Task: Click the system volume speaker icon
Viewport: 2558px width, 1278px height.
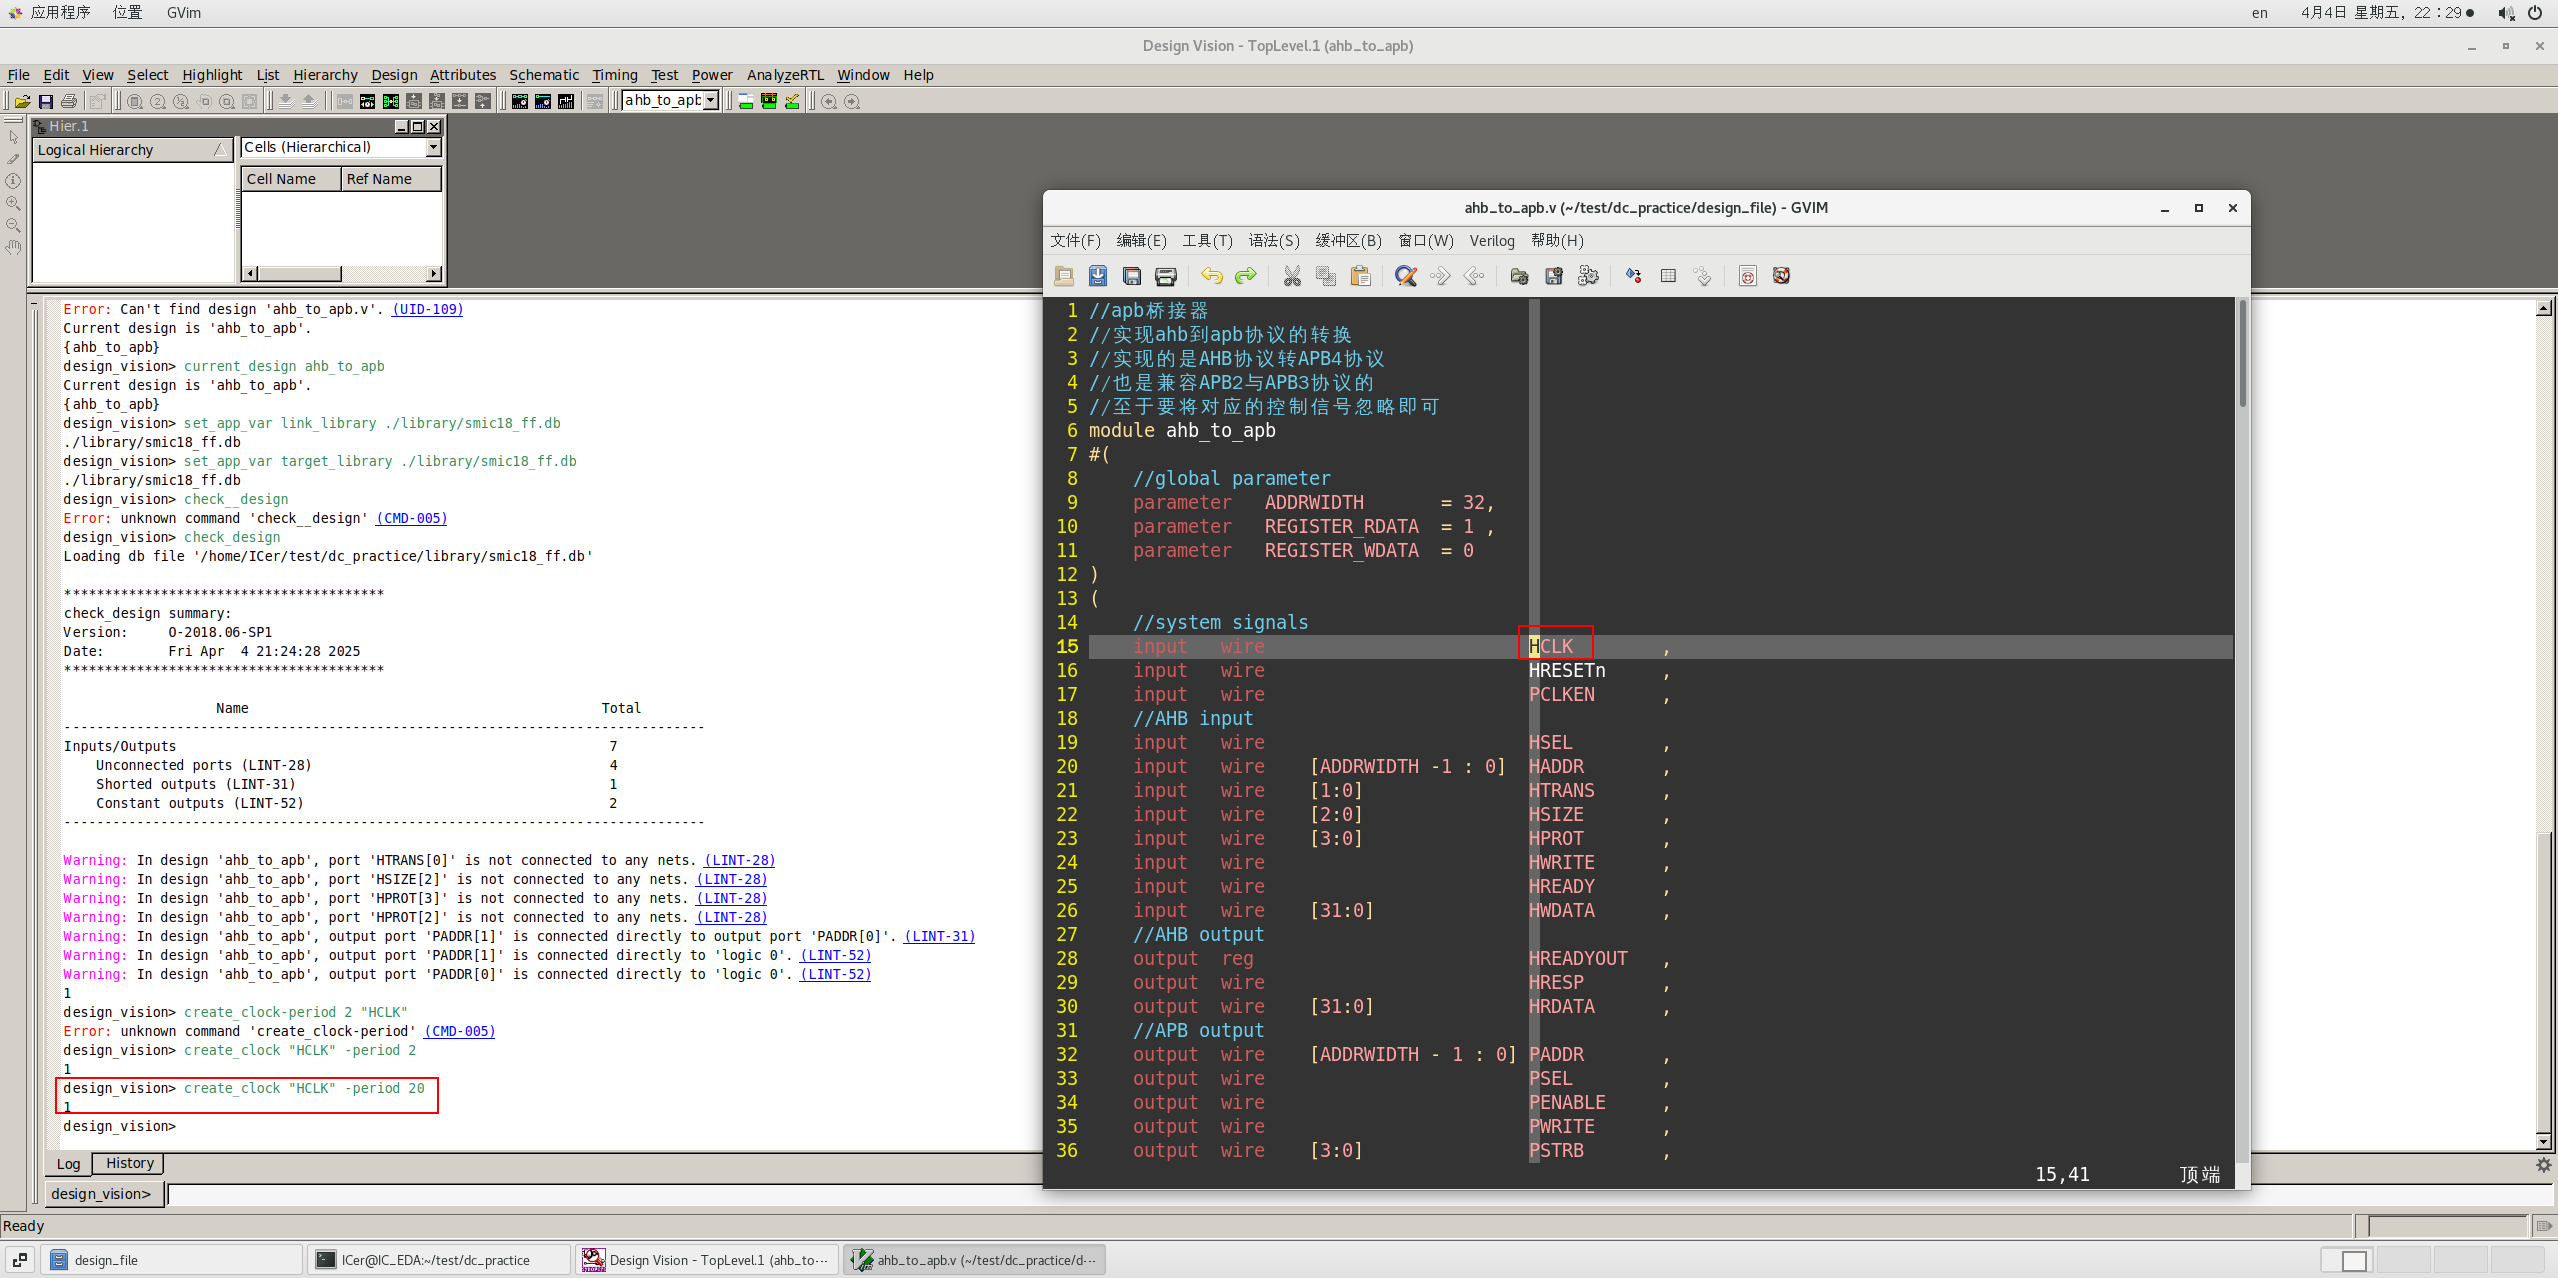Action: (x=2505, y=13)
